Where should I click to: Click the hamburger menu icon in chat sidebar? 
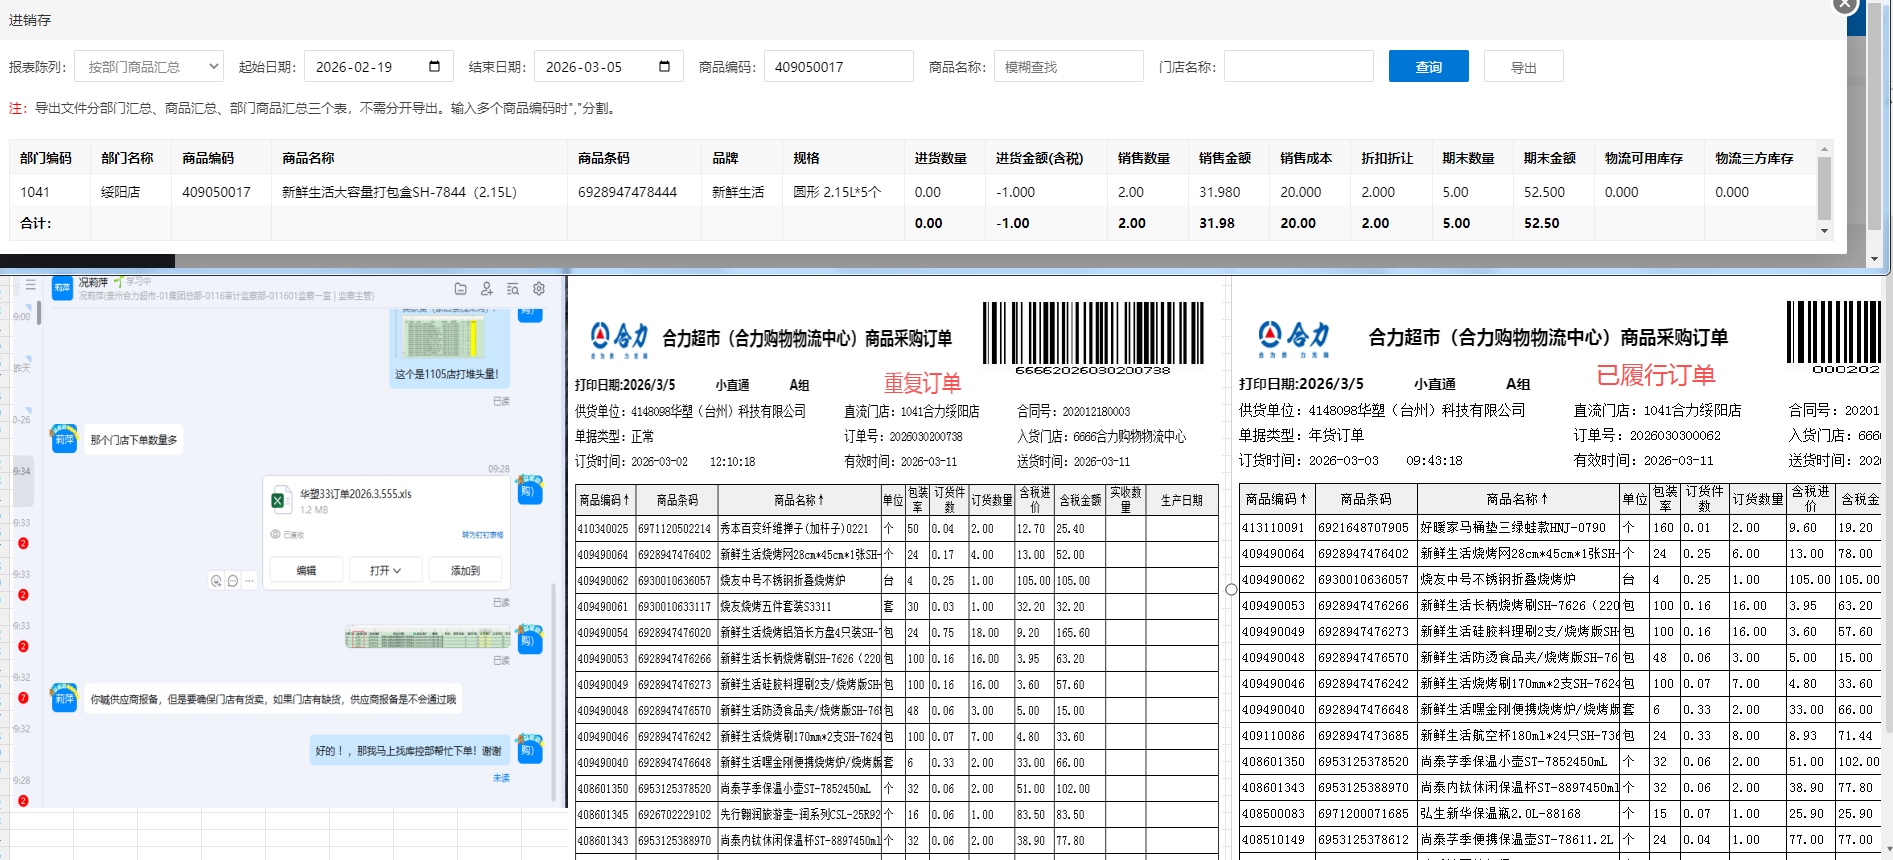tap(31, 285)
